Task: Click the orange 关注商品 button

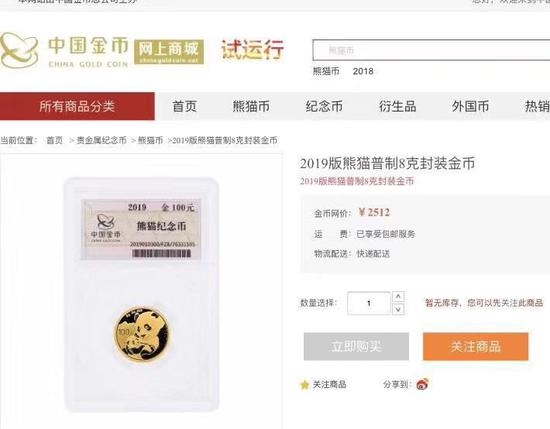Action: [476, 347]
